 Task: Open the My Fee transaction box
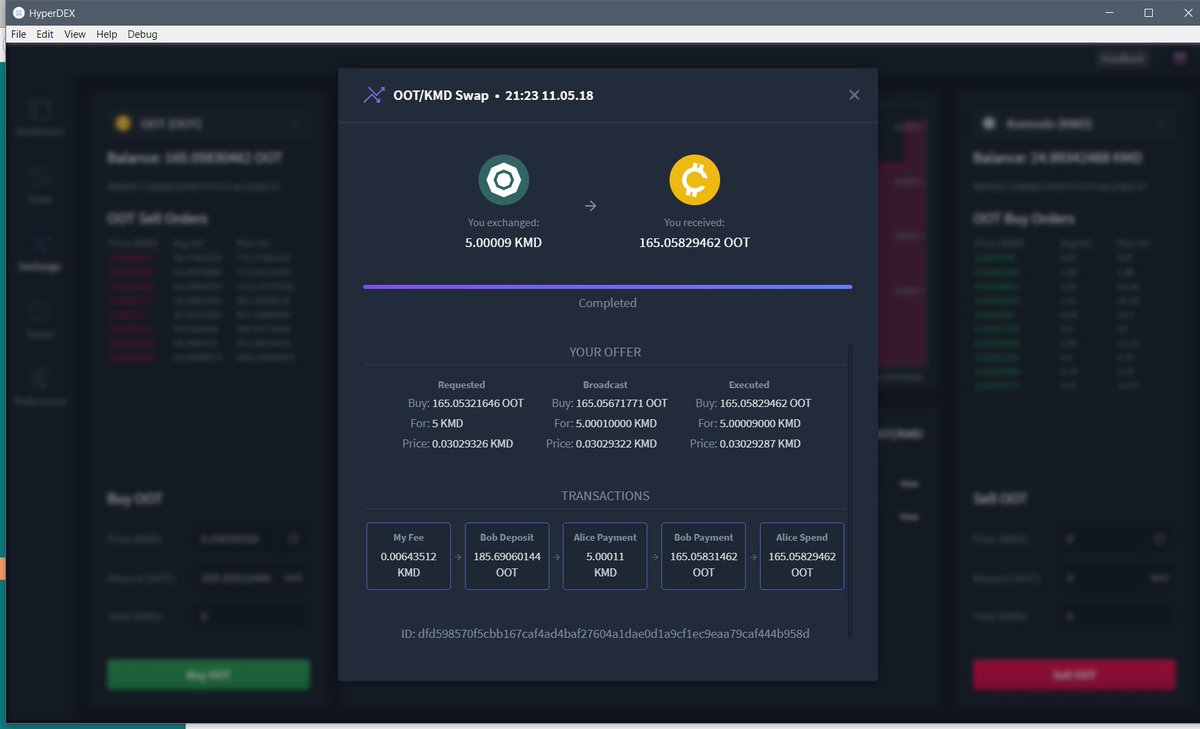408,556
